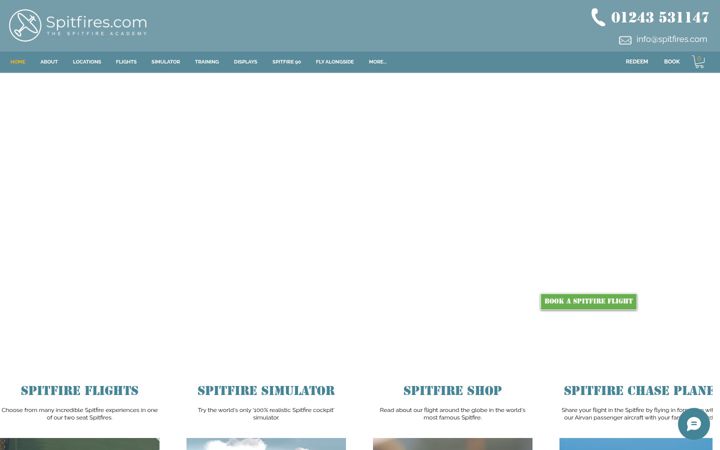Open the Spitfire Chase Plane thumbnail image
This screenshot has height=450, width=720.
pos(636,444)
